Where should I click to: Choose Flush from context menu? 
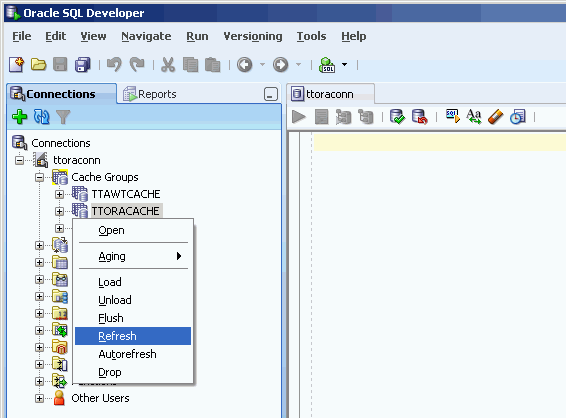point(133,318)
